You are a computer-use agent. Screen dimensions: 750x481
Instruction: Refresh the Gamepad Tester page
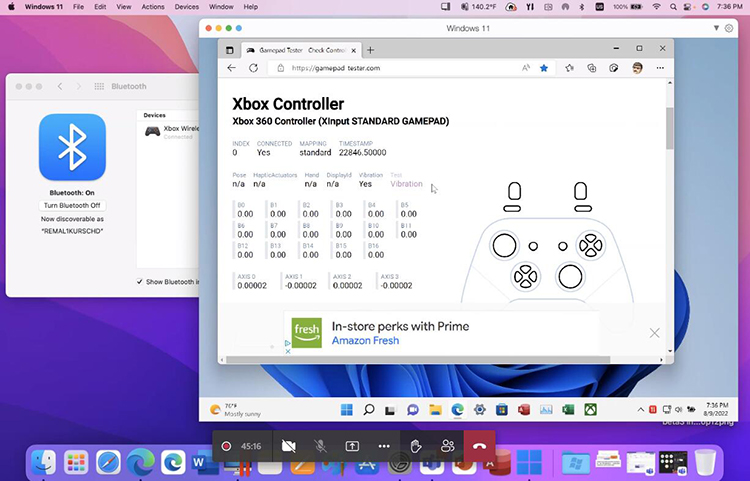point(254,68)
